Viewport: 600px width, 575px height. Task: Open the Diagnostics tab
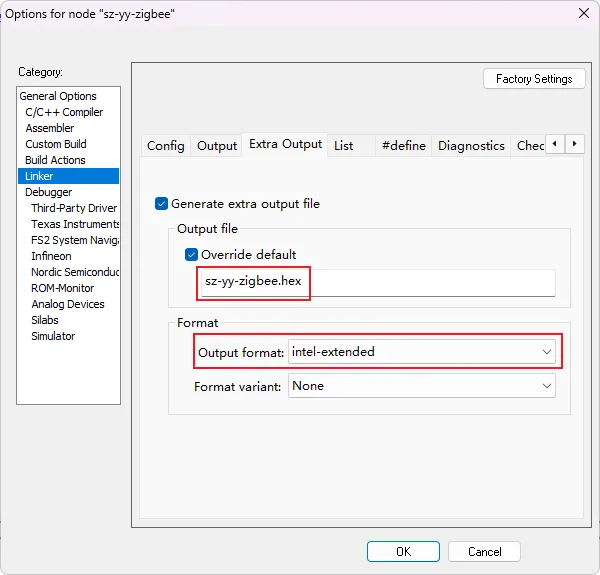[470, 146]
